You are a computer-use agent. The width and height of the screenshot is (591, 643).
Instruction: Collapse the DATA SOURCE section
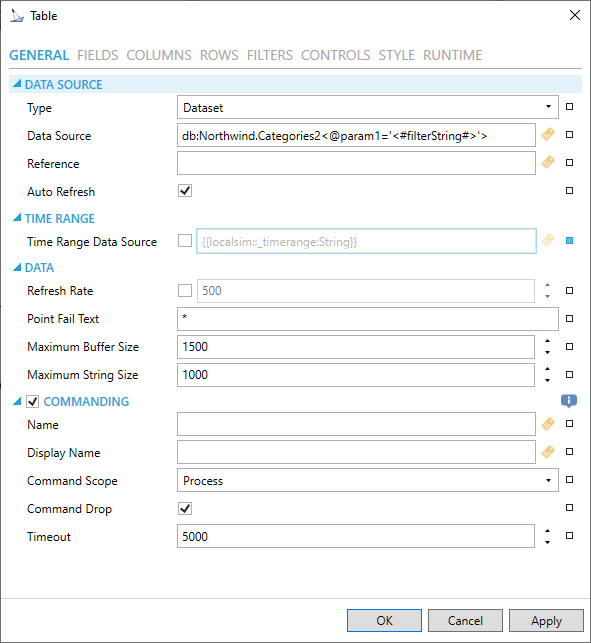(17, 84)
